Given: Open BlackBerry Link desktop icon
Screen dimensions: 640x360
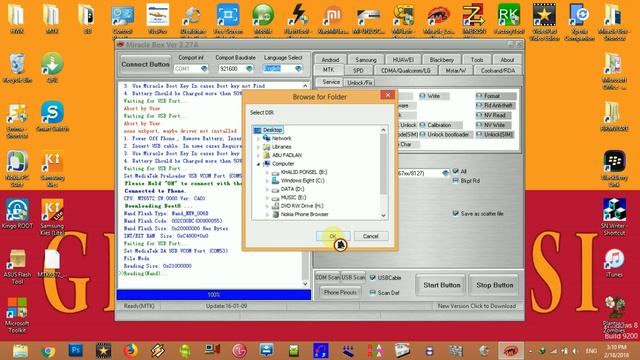Looking at the screenshot, I should point(614,168).
